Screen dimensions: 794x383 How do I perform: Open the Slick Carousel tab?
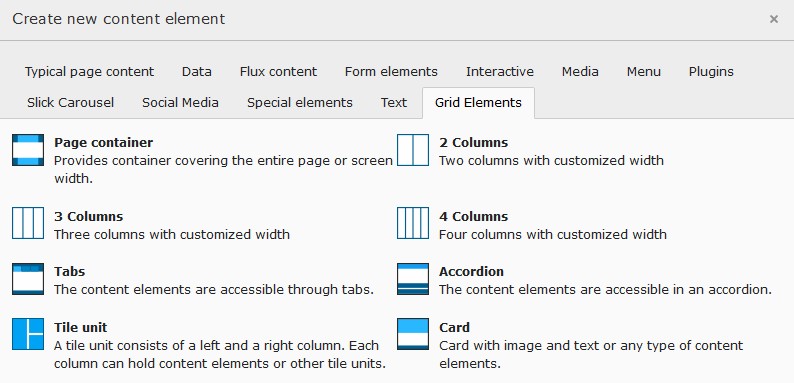(x=70, y=103)
